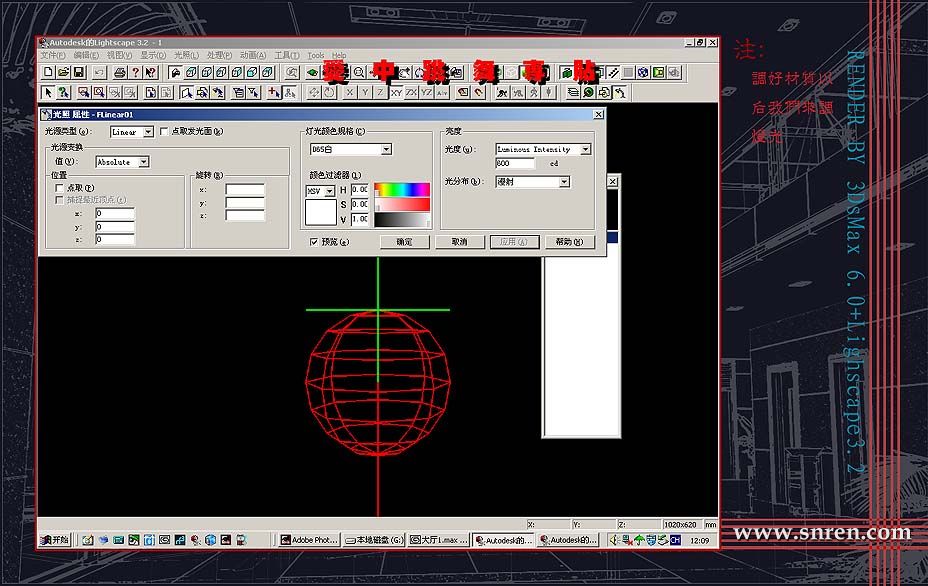Switch to 本地磁盘 (G:) taskbar window
Viewport: 928px width, 586px height.
374,540
